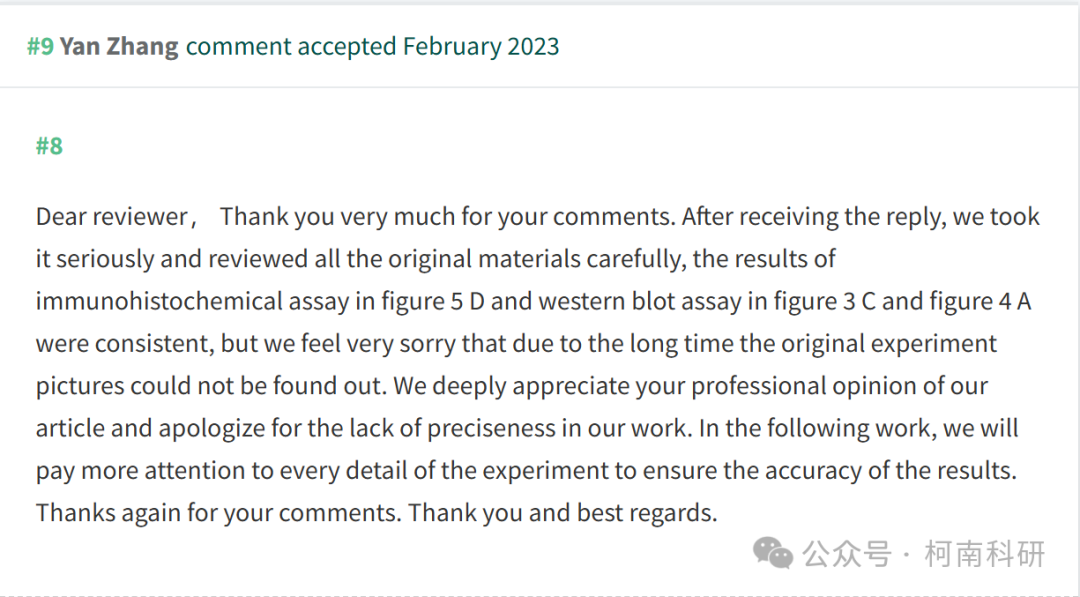The image size is (1080, 597).
Task: Click the 'Dear reviewer' salutation
Action: [112, 216]
